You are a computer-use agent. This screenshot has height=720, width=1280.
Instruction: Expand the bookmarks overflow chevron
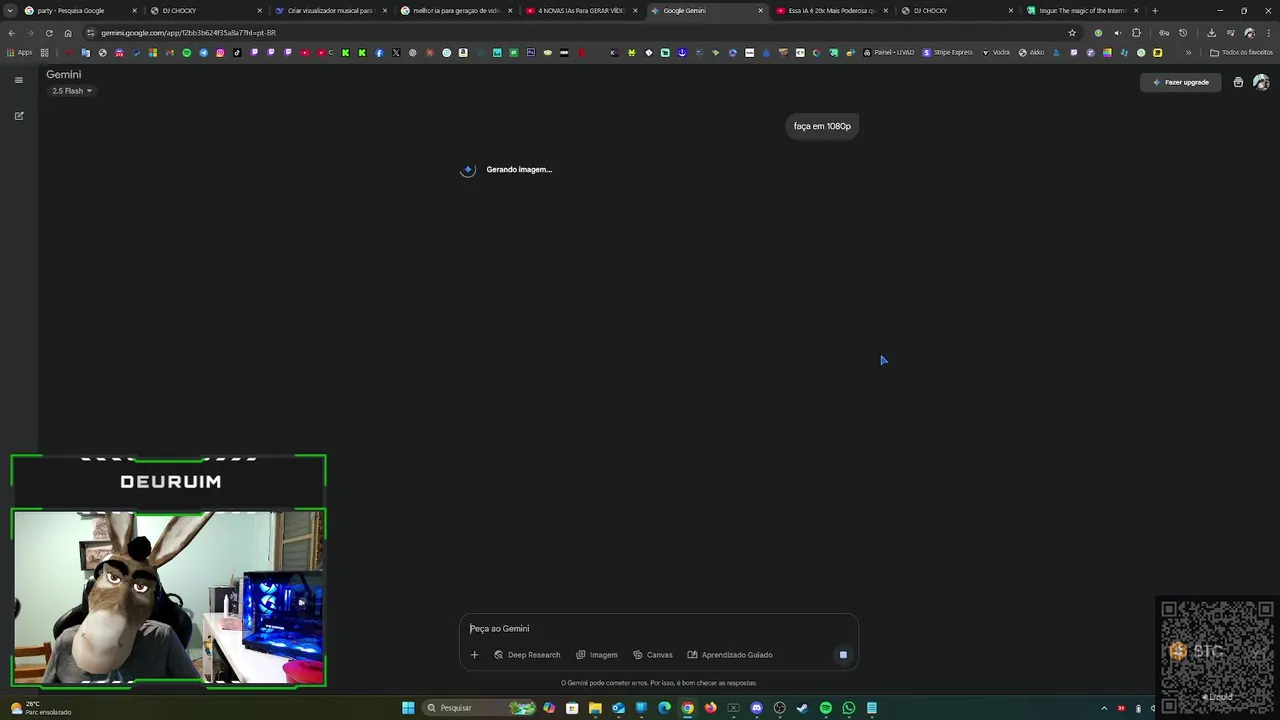pyautogui.click(x=1188, y=53)
